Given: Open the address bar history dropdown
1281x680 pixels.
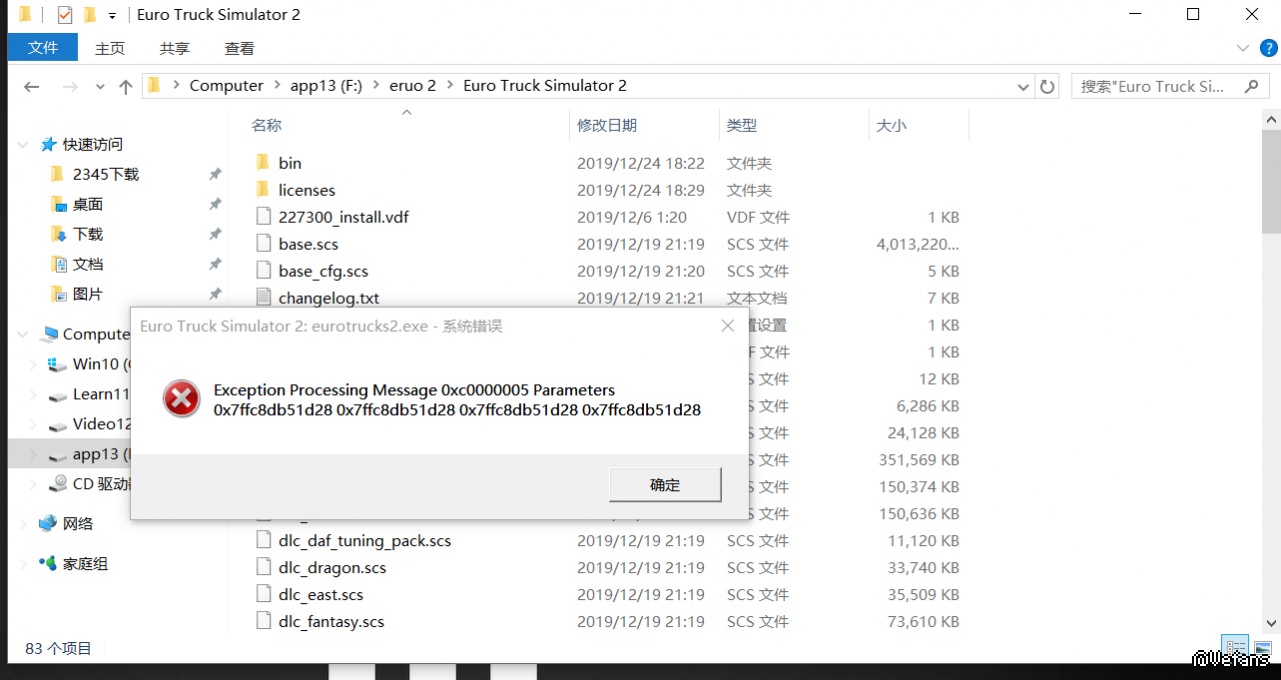Looking at the screenshot, I should [1024, 86].
